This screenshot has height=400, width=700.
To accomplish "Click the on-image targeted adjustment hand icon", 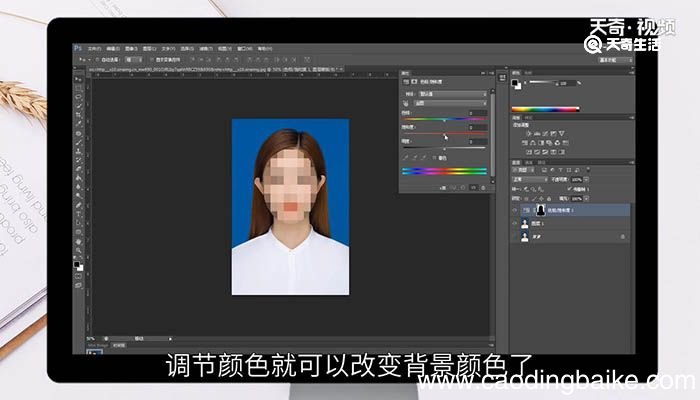I will pos(406,103).
